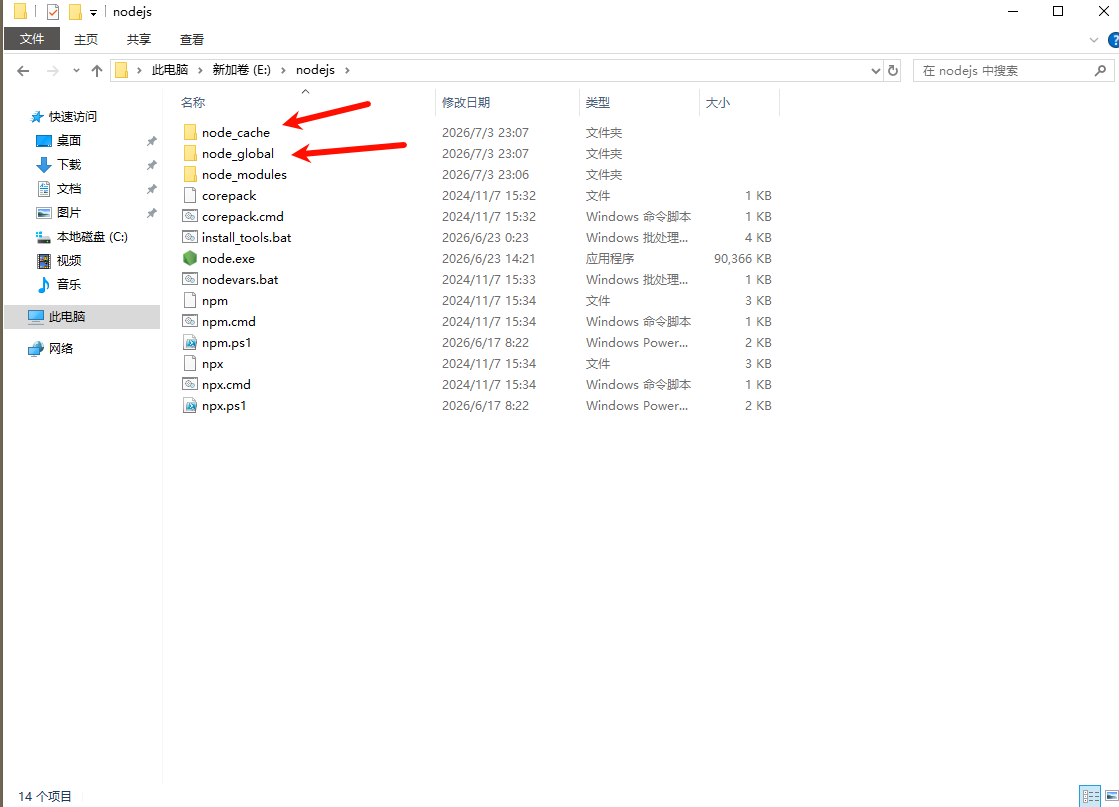
Task: Click the npx.ps1 PowerShell icon
Action: coord(190,405)
